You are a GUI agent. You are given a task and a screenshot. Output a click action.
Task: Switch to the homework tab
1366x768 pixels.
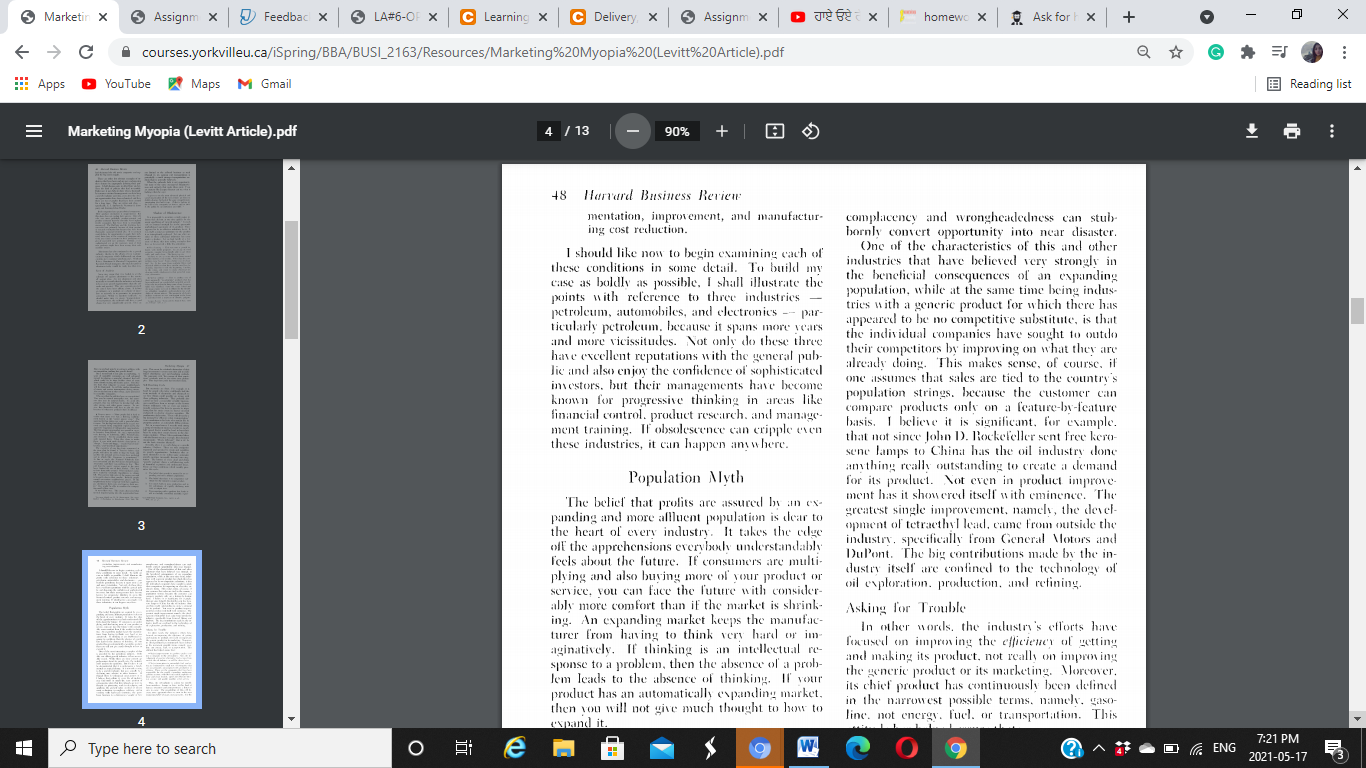(941, 17)
